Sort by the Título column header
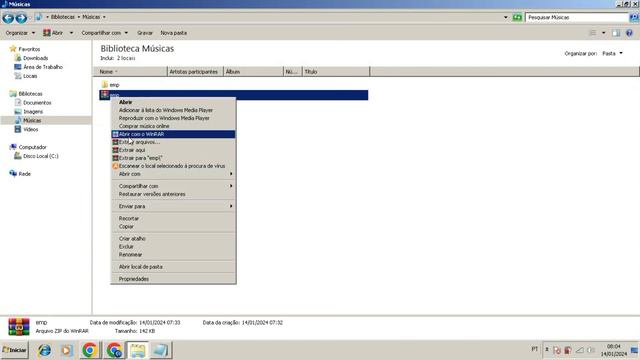 tap(336, 71)
